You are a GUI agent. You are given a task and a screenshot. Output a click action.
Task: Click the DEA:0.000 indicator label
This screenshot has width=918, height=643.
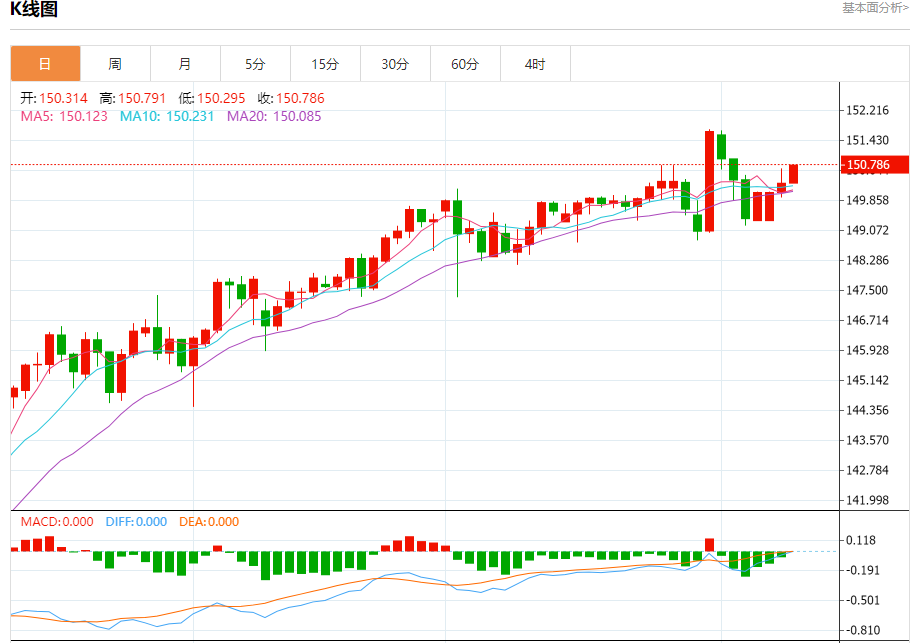[x=209, y=522]
